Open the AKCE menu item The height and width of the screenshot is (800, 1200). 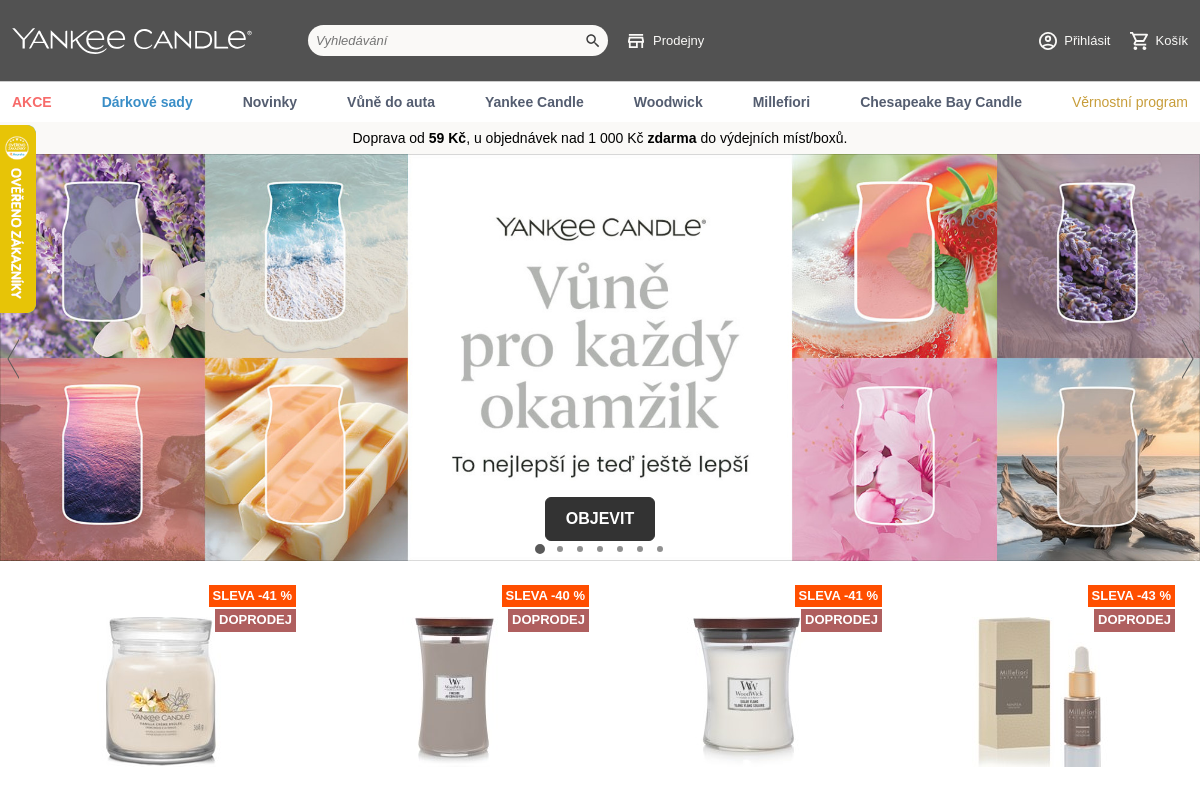(32, 102)
